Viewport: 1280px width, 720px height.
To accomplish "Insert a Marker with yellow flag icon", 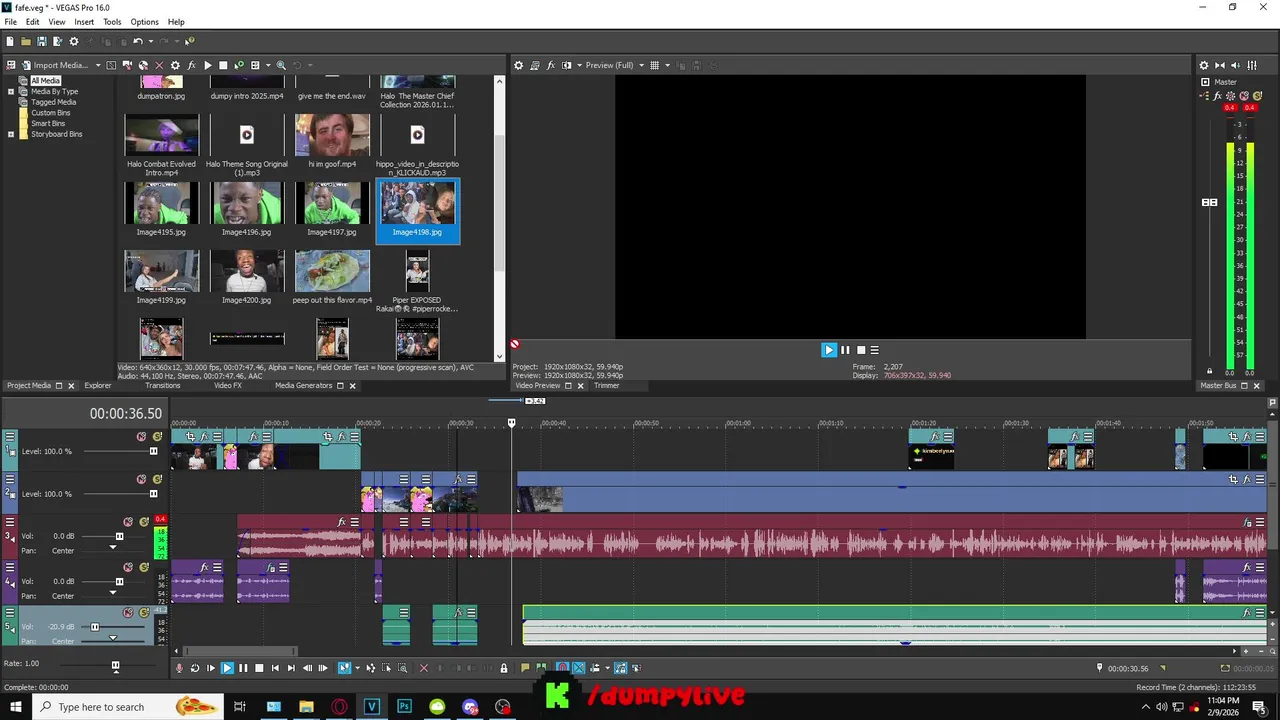I will point(525,668).
